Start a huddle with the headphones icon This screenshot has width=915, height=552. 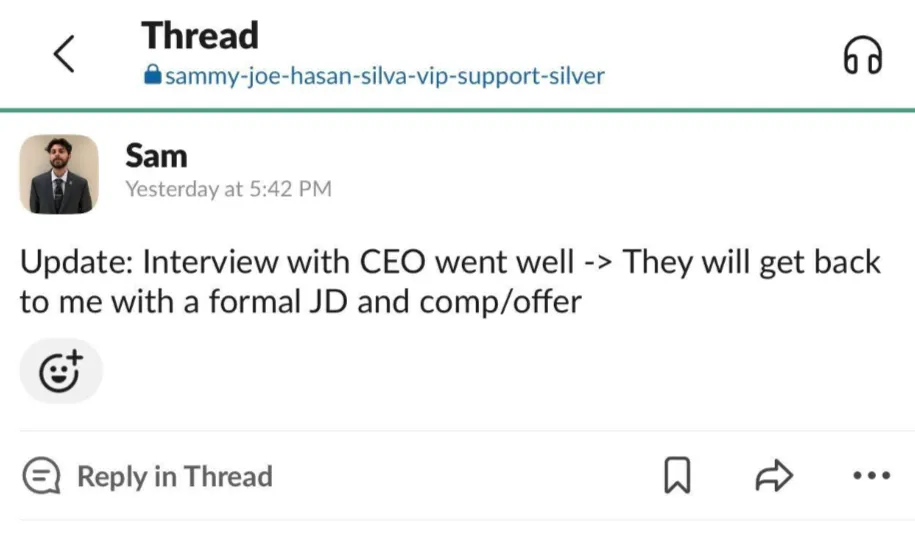pyautogui.click(x=862, y=55)
